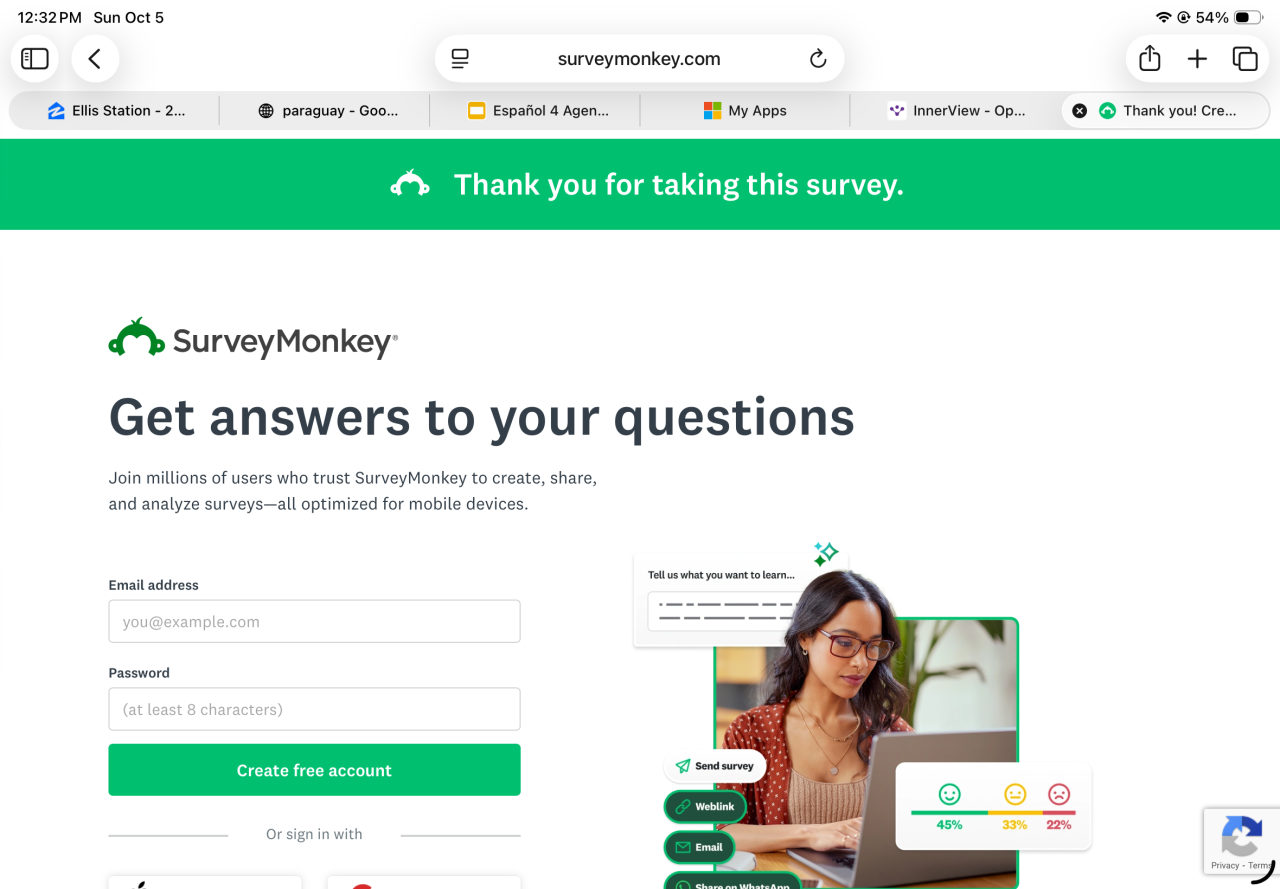Click the Create free account button
Screen dimensions: 1280x889
click(x=314, y=770)
